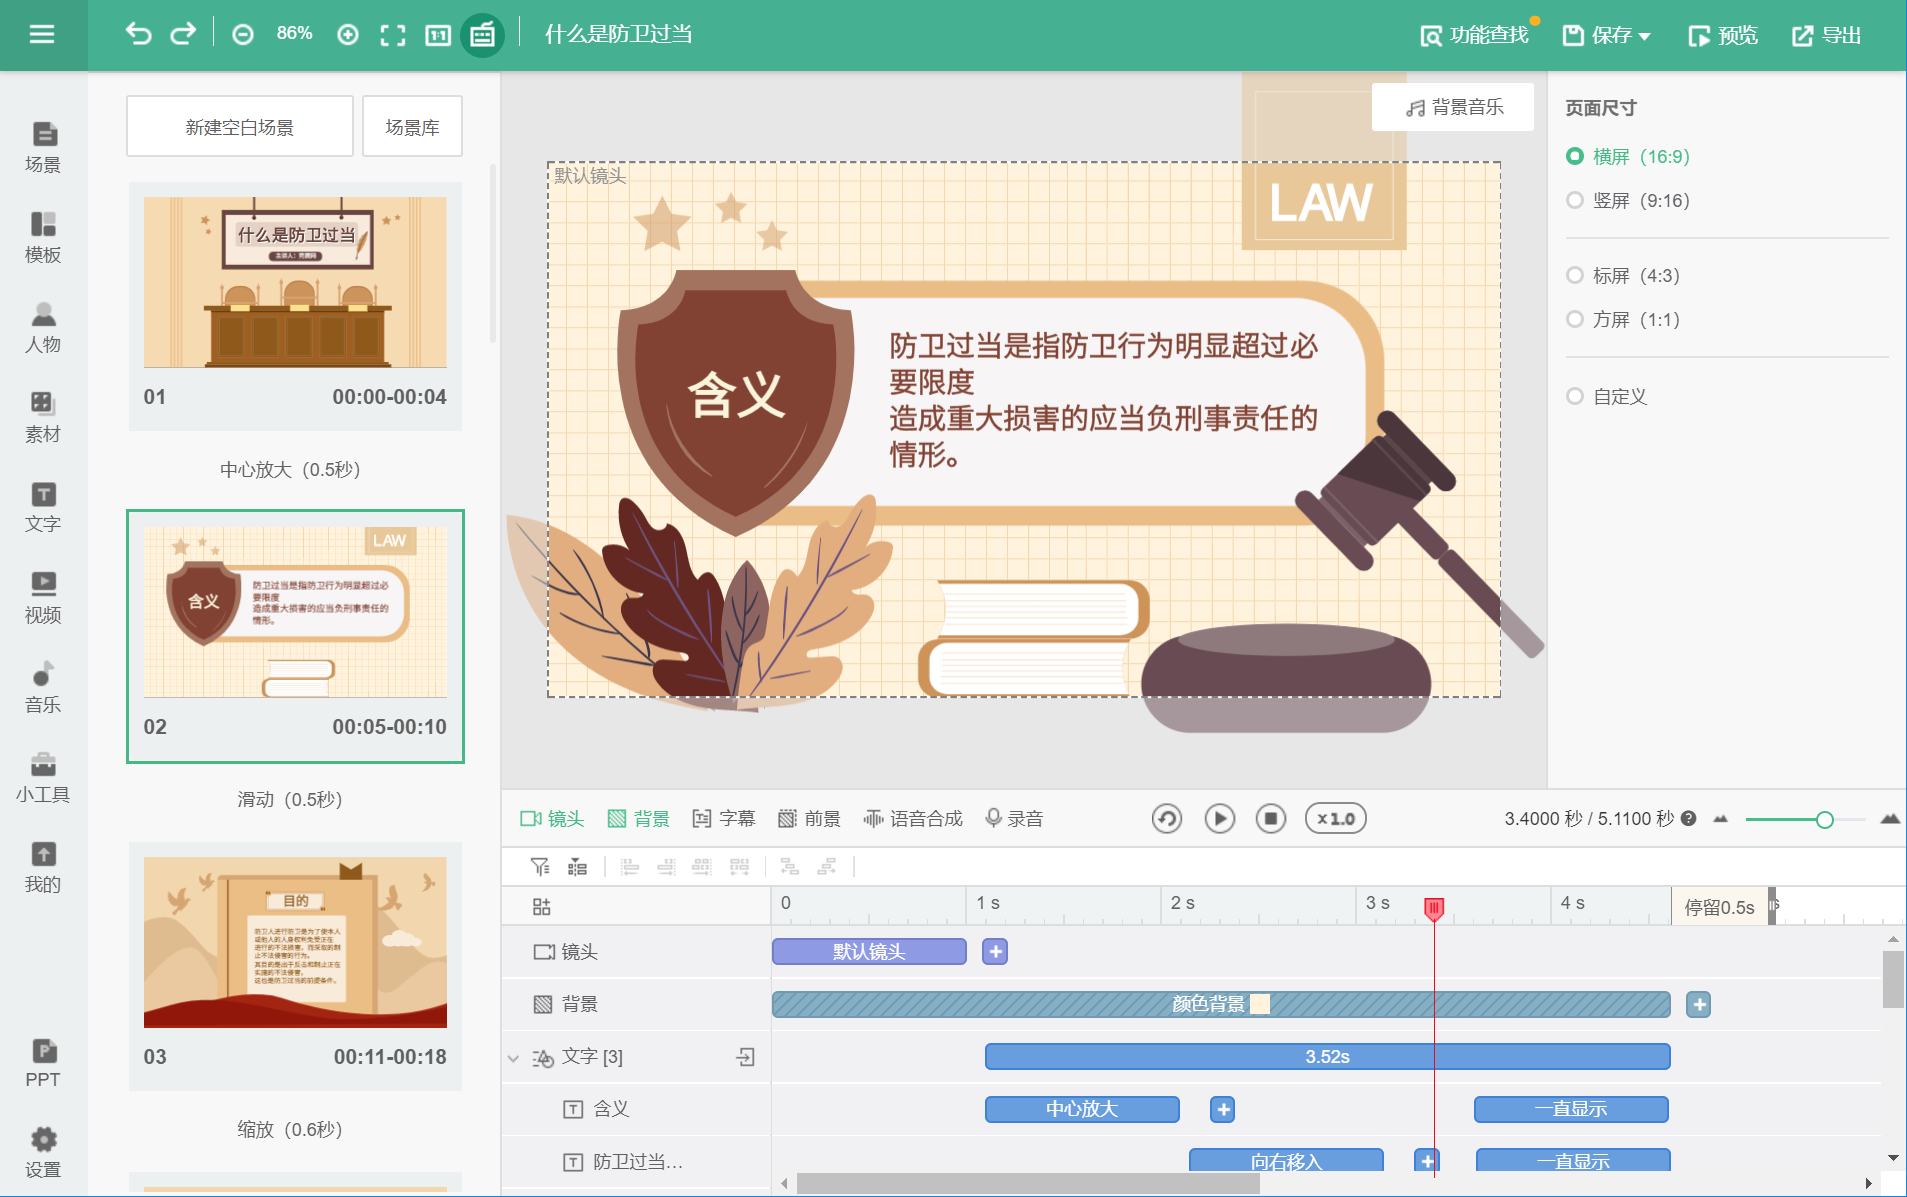This screenshot has height=1197, width=1907.
Task: Import a PPT file
Action: [x=43, y=1063]
